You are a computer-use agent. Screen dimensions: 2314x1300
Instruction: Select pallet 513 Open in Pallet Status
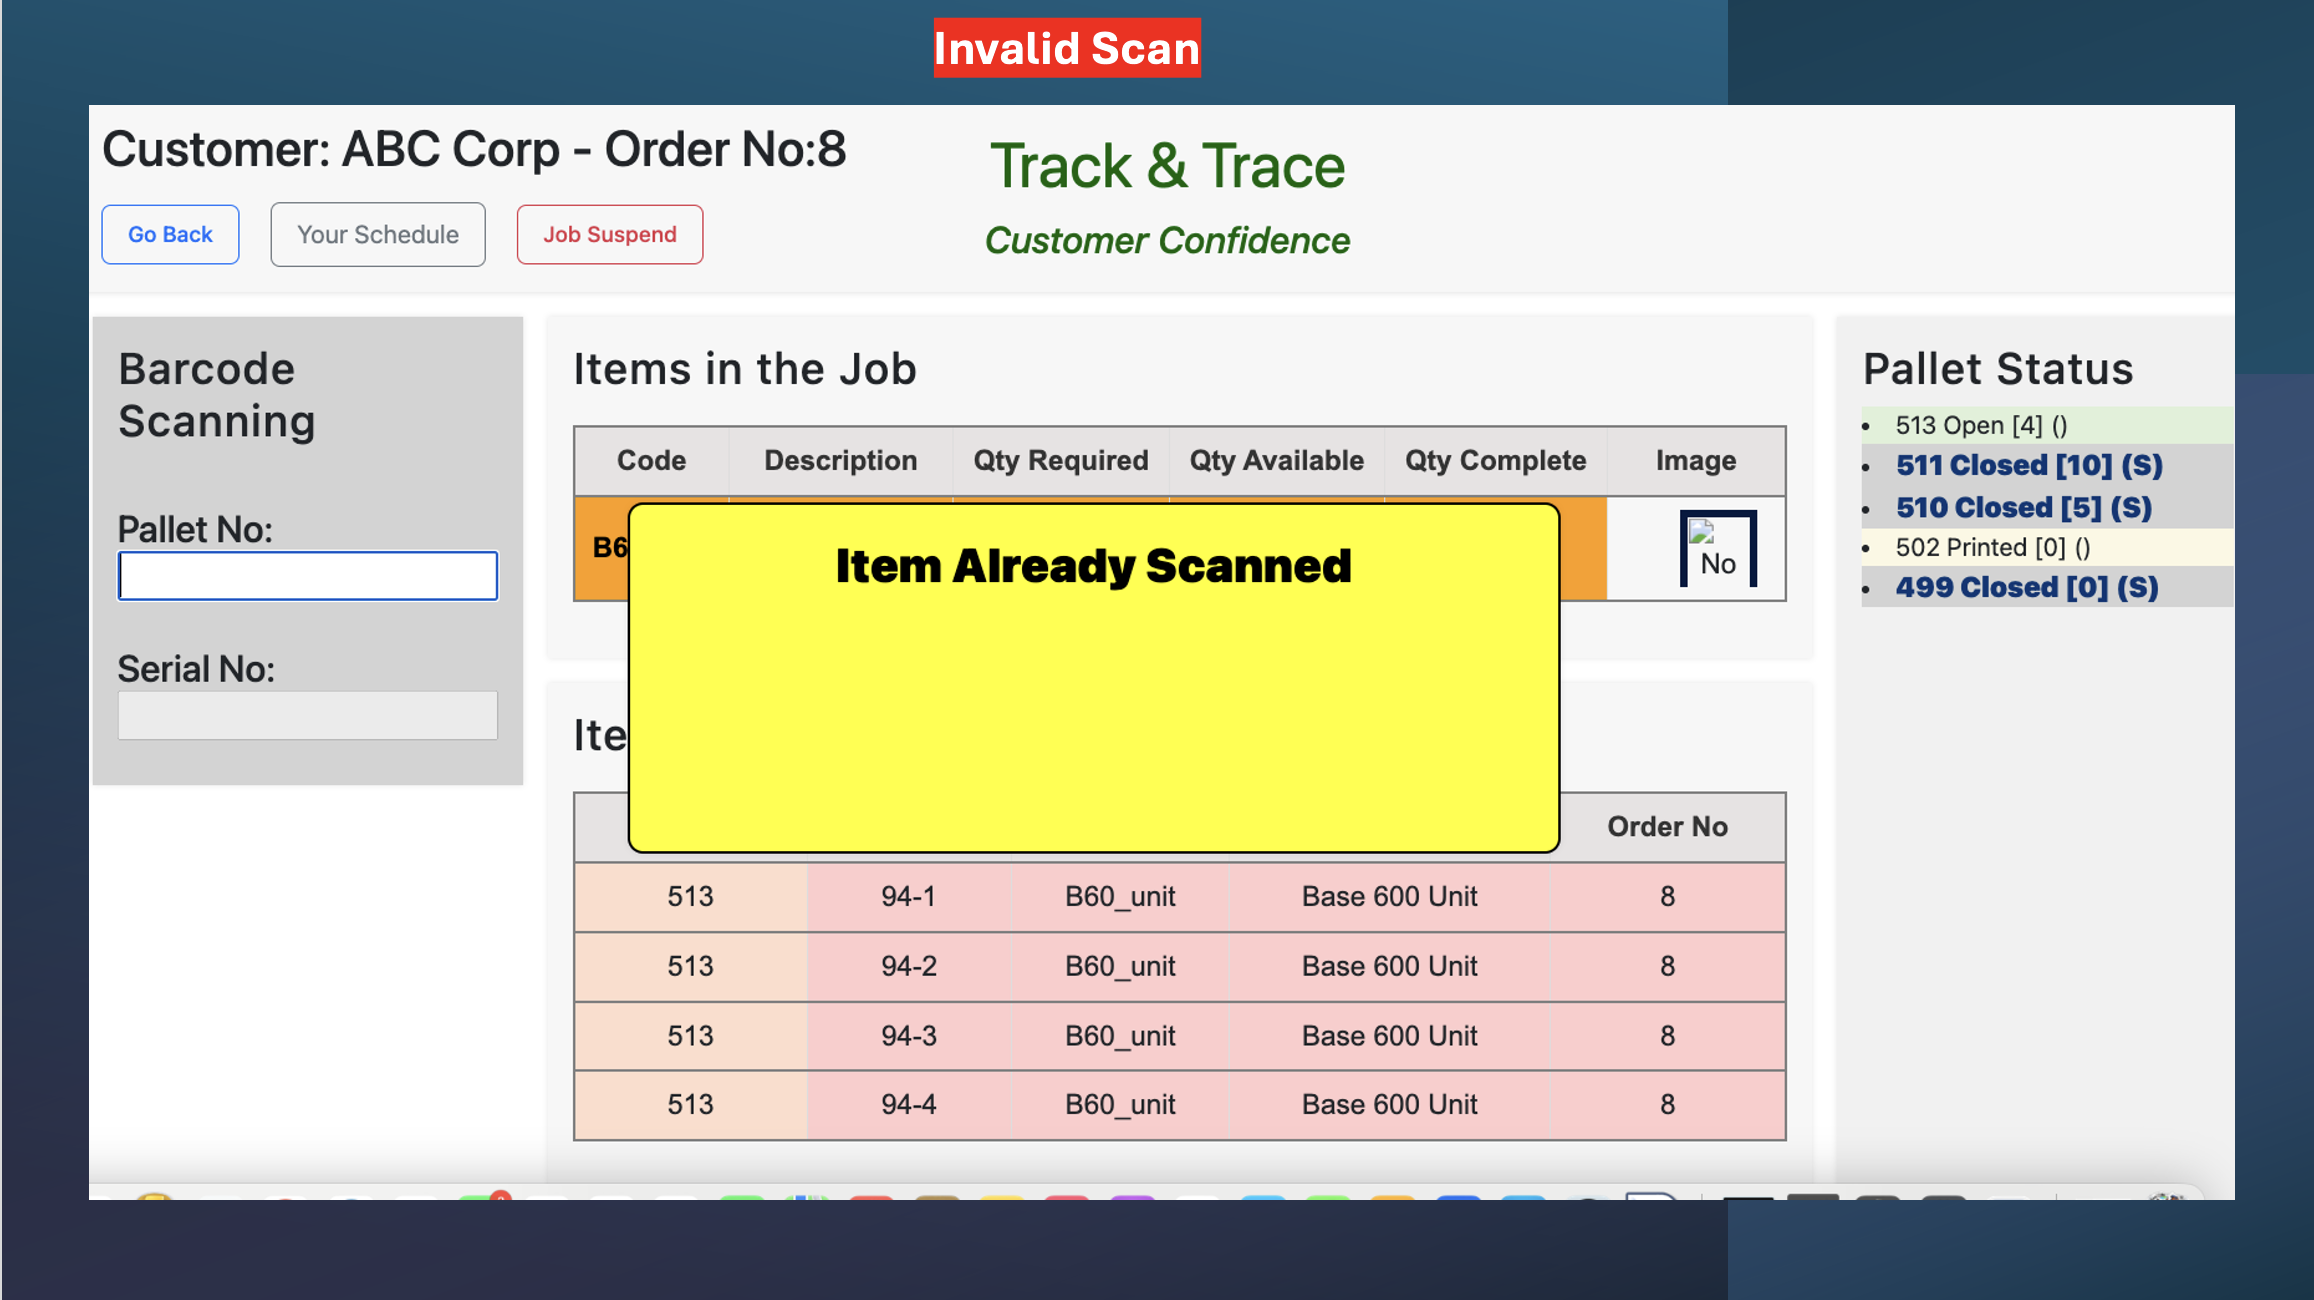click(1980, 425)
